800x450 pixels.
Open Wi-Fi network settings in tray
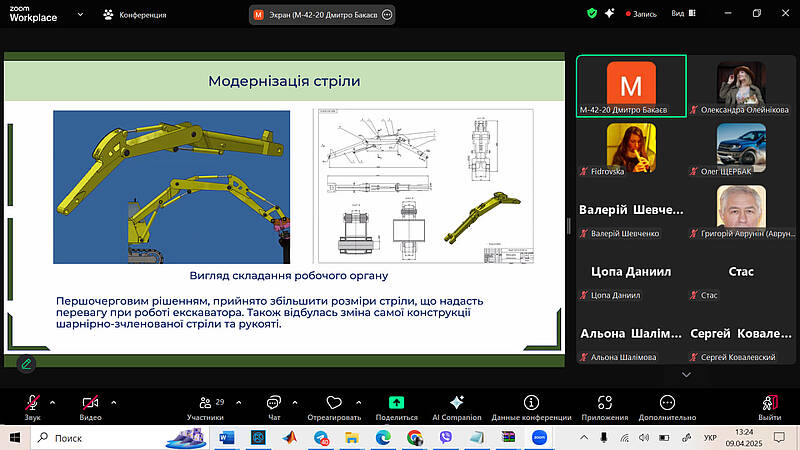click(624, 438)
